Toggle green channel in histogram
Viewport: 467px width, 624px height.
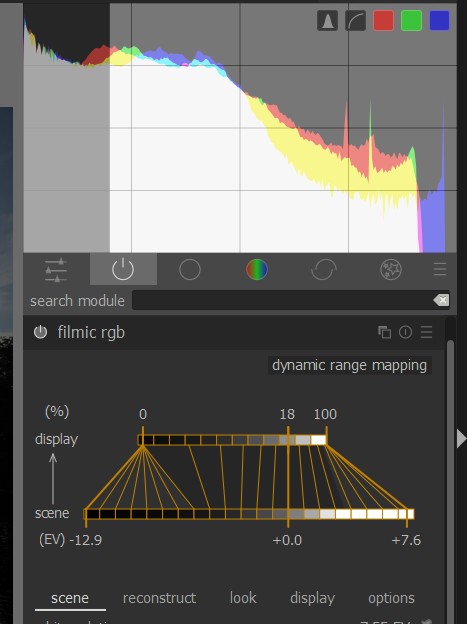(411, 20)
